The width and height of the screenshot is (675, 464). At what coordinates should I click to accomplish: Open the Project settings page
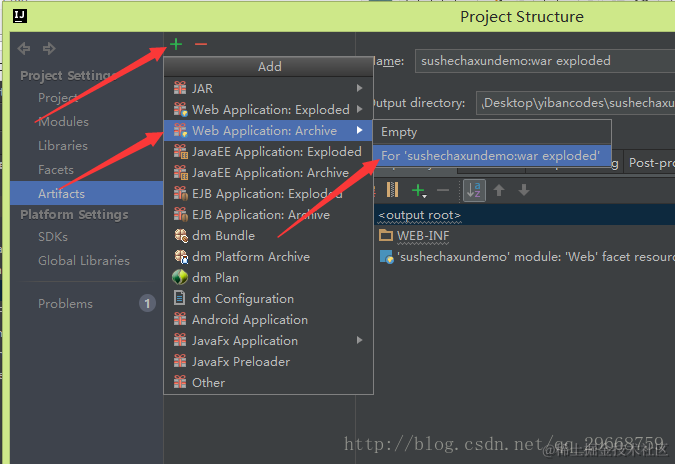point(58,98)
